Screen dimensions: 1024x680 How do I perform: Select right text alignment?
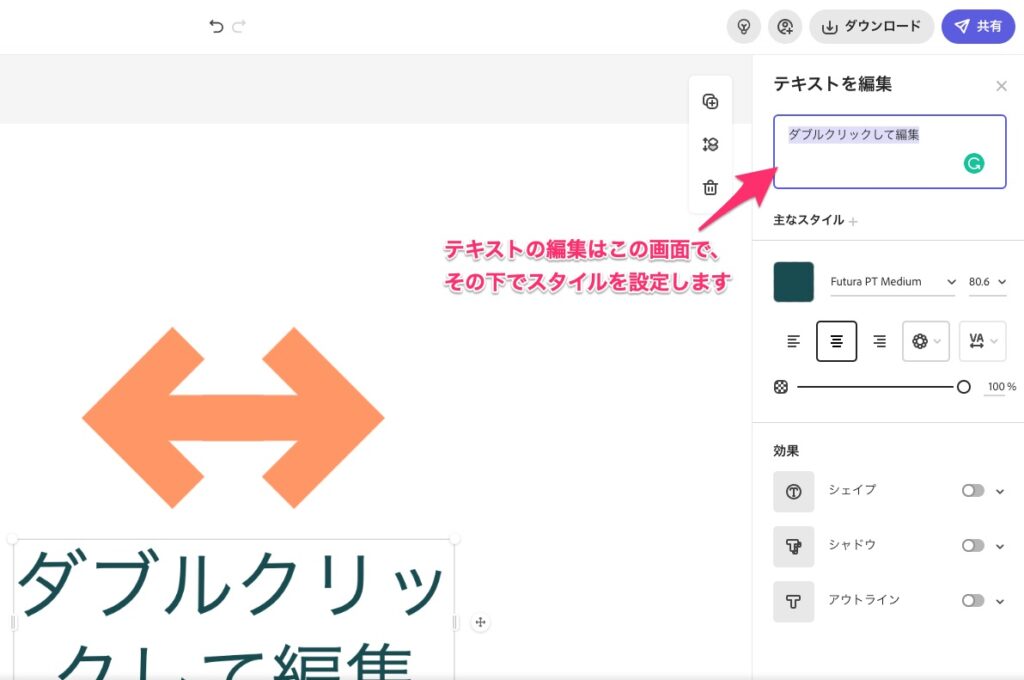pos(879,340)
